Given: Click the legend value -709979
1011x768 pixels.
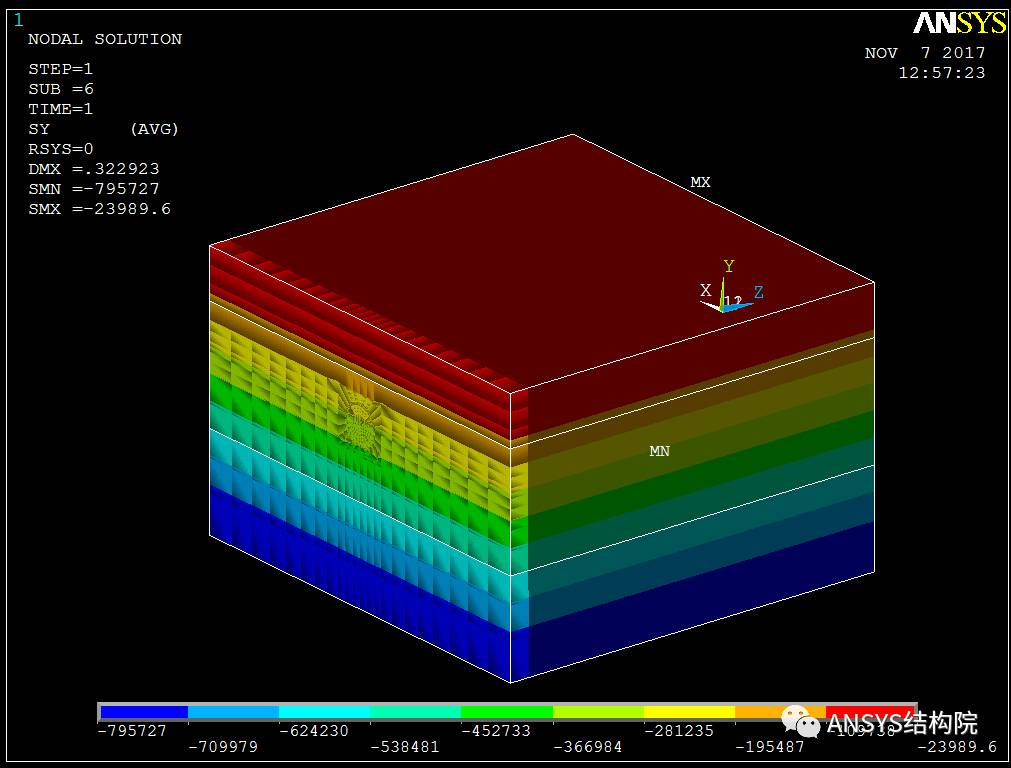Looking at the screenshot, I should tap(223, 747).
